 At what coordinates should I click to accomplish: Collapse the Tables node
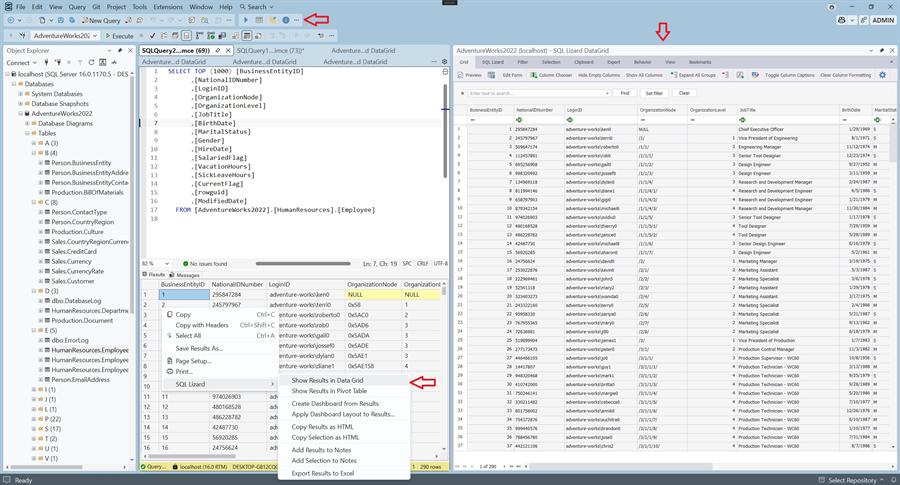(x=27, y=133)
